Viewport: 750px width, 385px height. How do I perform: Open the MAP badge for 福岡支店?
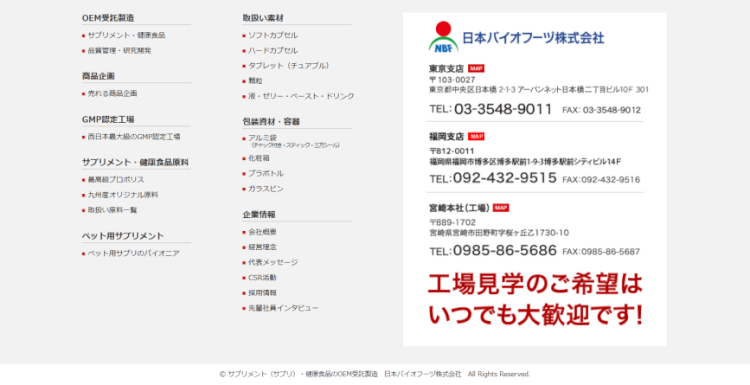(x=476, y=137)
